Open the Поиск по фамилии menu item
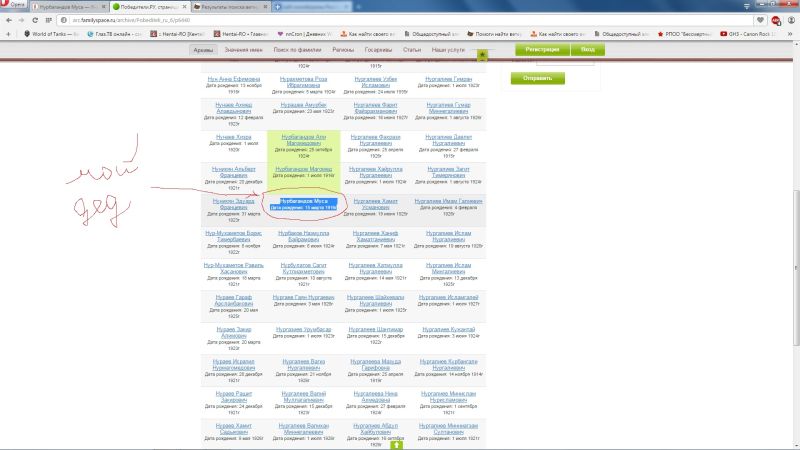Image resolution: width=800 pixels, height=450 pixels. [297, 50]
